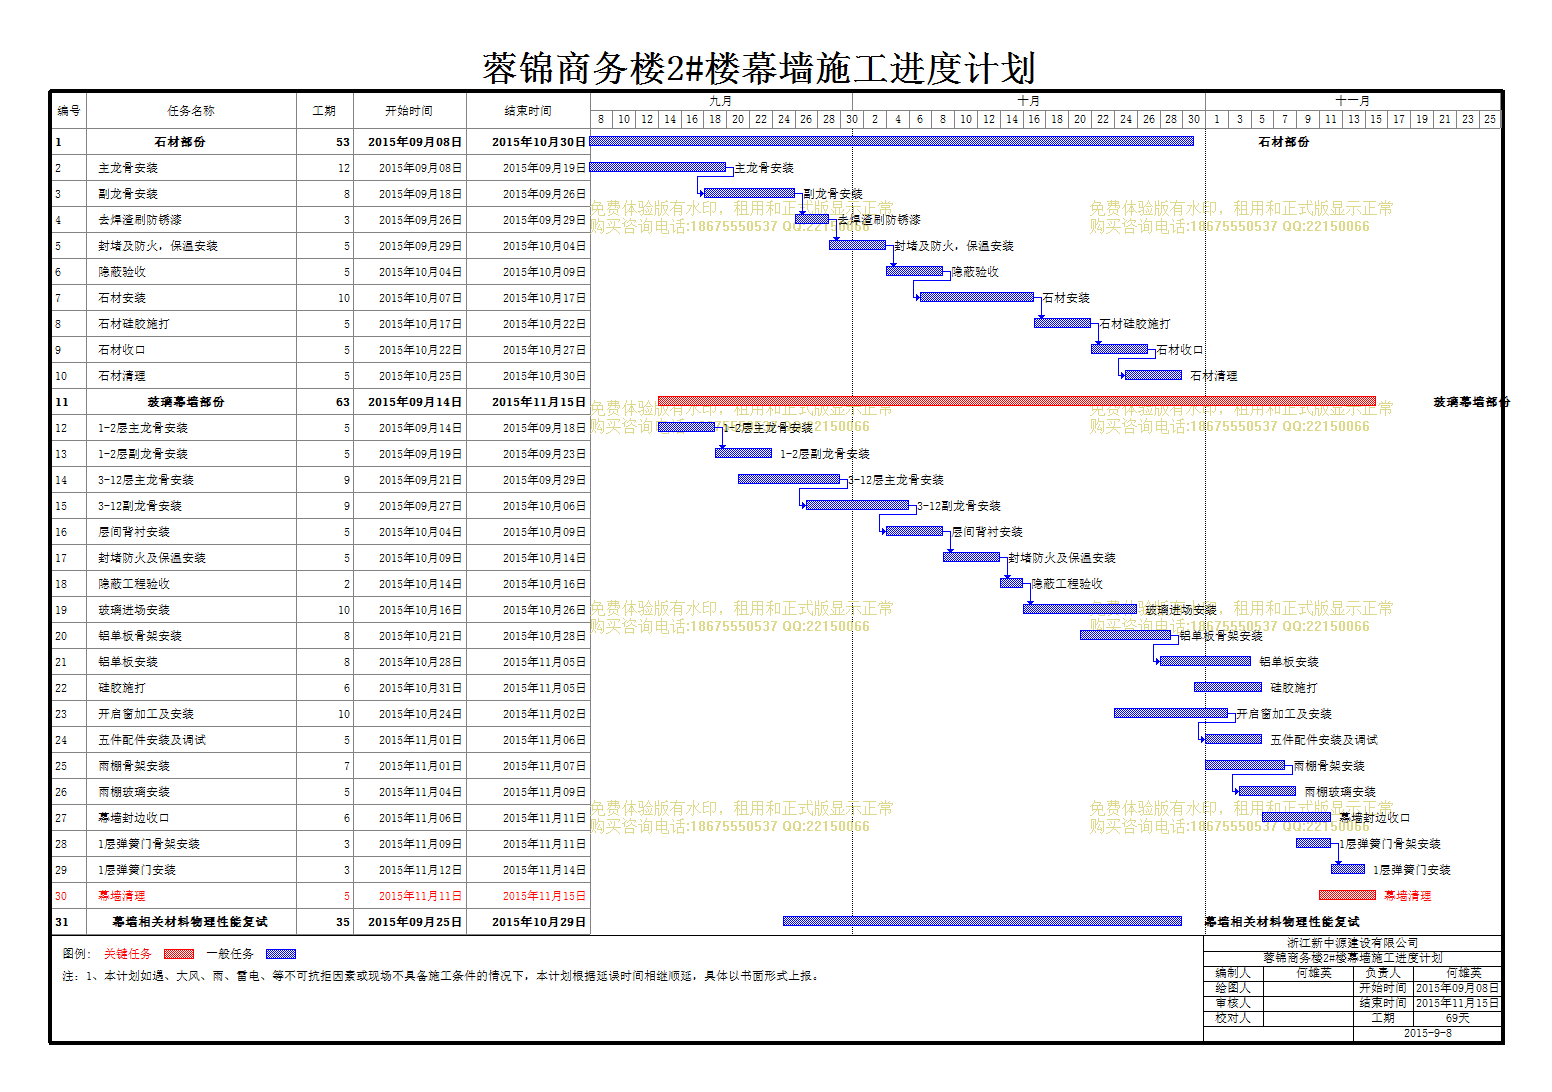Viewport: 1552px width, 1092px height.
Task: Click the 十月 month header in the timeline
Action: click(x=1029, y=101)
